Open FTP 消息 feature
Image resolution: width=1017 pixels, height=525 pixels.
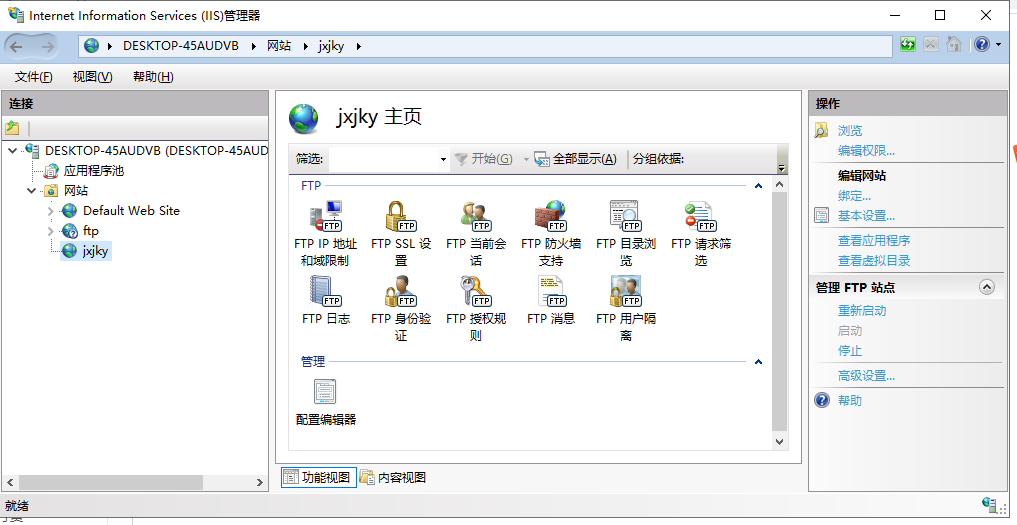click(551, 300)
